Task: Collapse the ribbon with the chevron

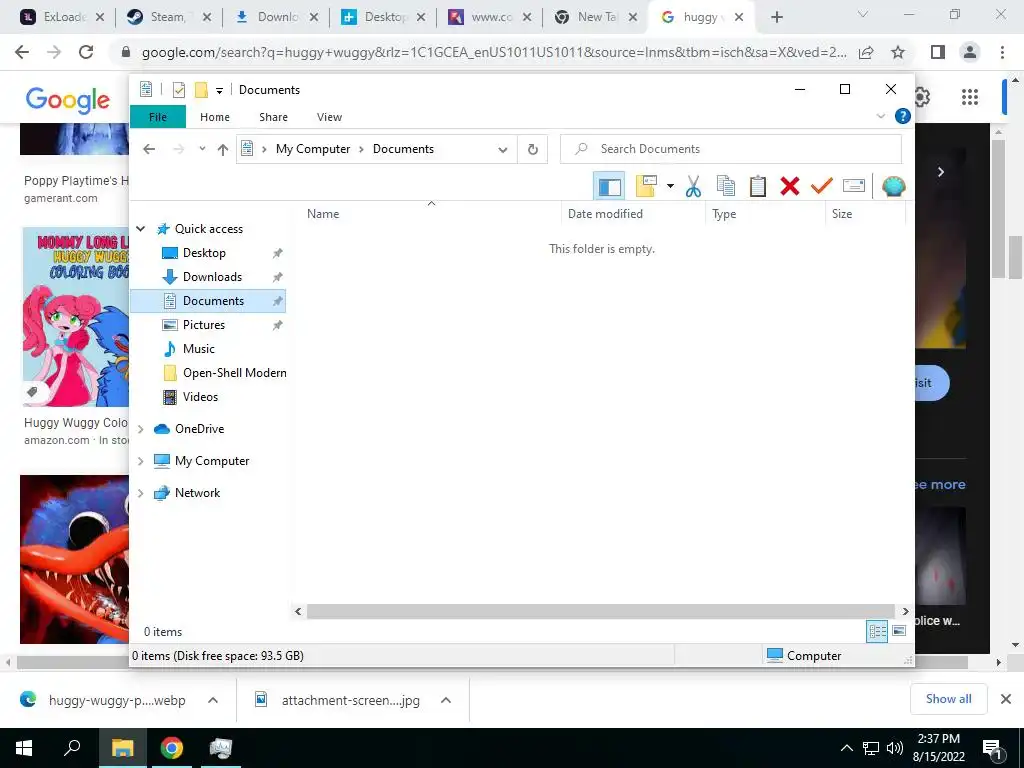Action: 880,116
